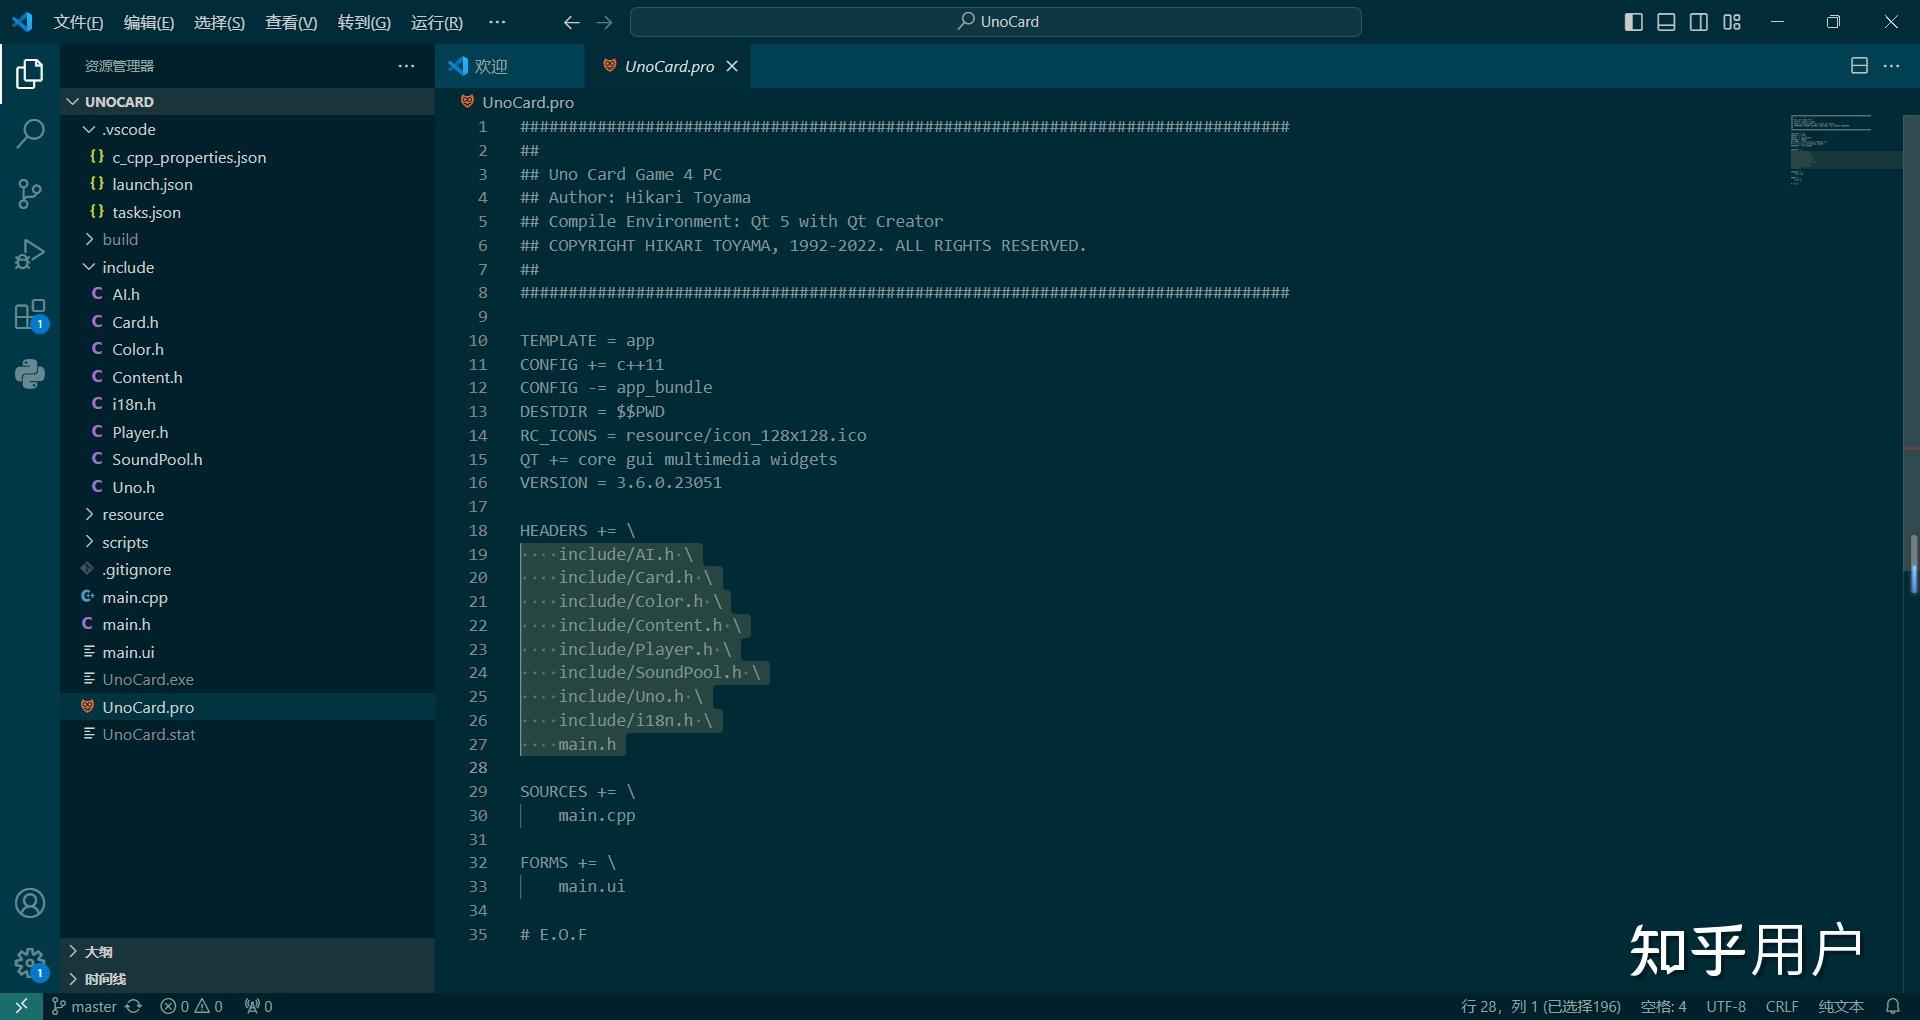Screen dimensions: 1920x1020
Task: Click the split editor icon
Action: 1859,66
